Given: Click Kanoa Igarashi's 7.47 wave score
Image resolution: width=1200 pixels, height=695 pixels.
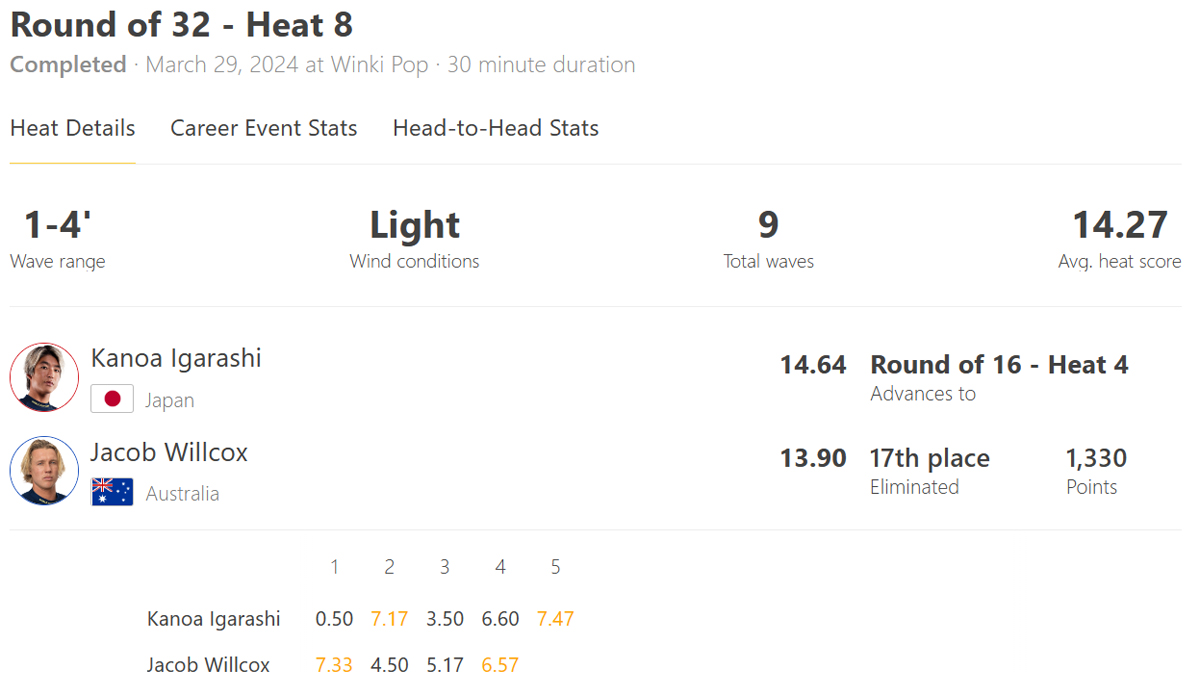Looking at the screenshot, I should pos(555,619).
